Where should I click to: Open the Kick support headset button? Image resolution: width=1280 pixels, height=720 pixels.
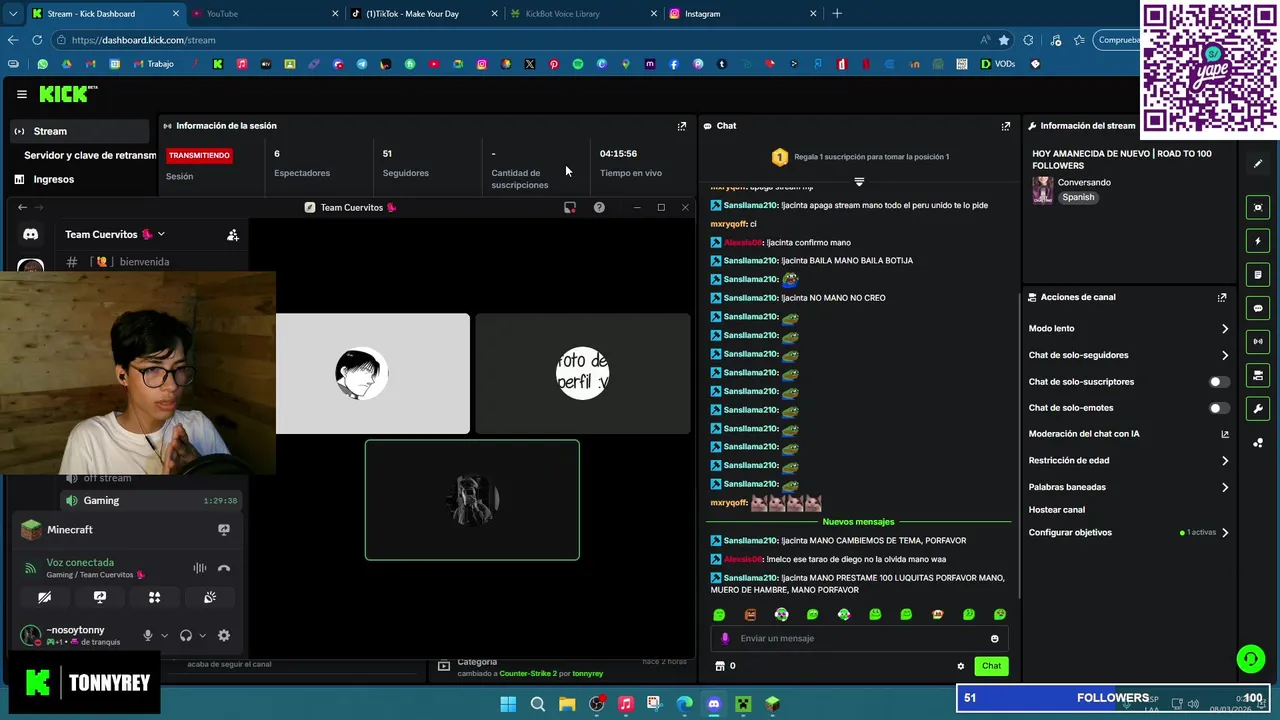point(1250,658)
